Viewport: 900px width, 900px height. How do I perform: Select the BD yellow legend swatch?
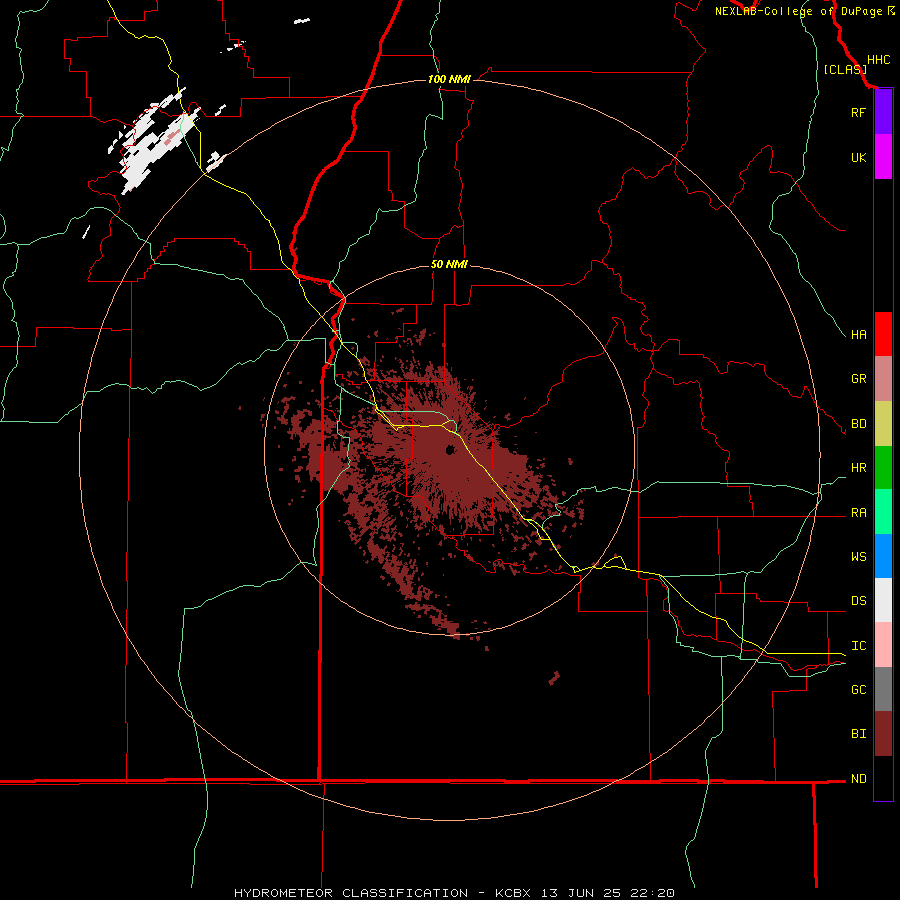tap(883, 423)
